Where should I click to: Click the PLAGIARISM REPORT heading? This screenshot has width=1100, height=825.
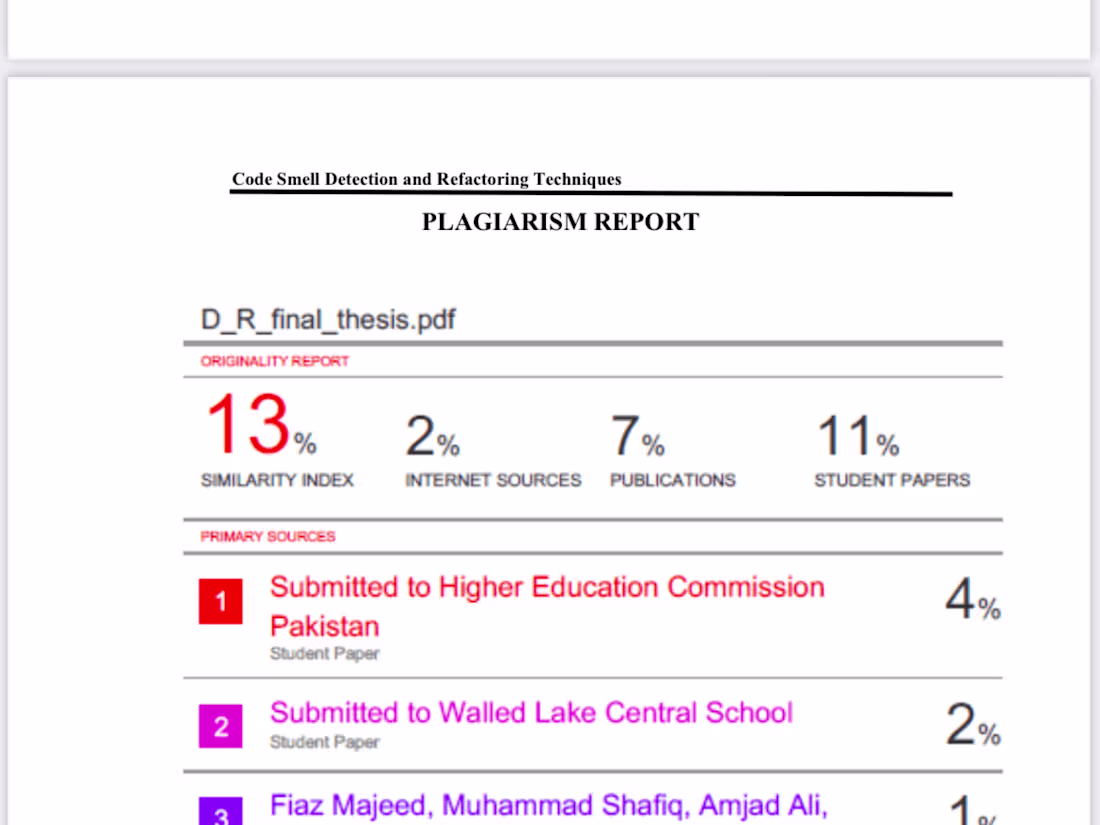(x=560, y=222)
